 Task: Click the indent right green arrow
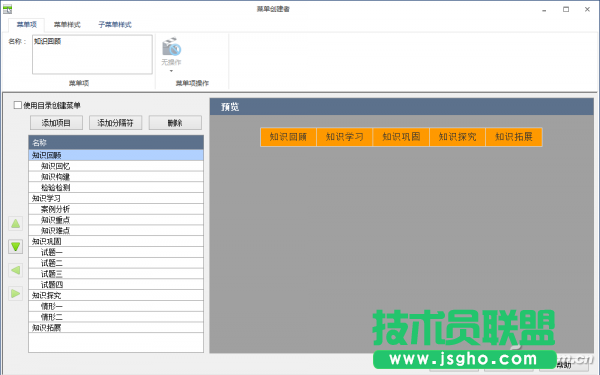[x=16, y=294]
